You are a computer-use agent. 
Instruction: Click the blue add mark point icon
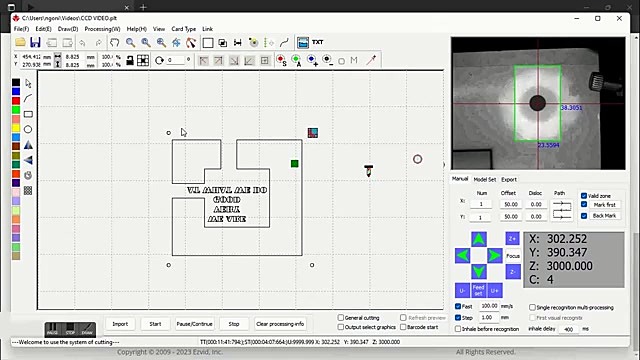point(312,60)
